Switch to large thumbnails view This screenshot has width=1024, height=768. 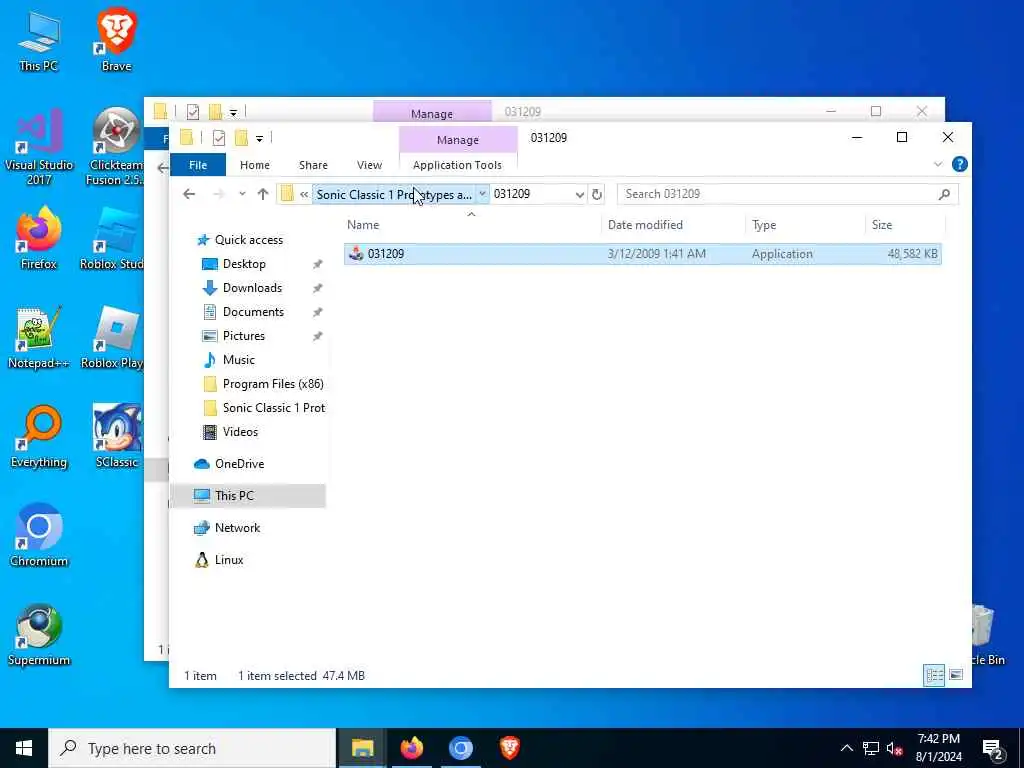pos(956,675)
